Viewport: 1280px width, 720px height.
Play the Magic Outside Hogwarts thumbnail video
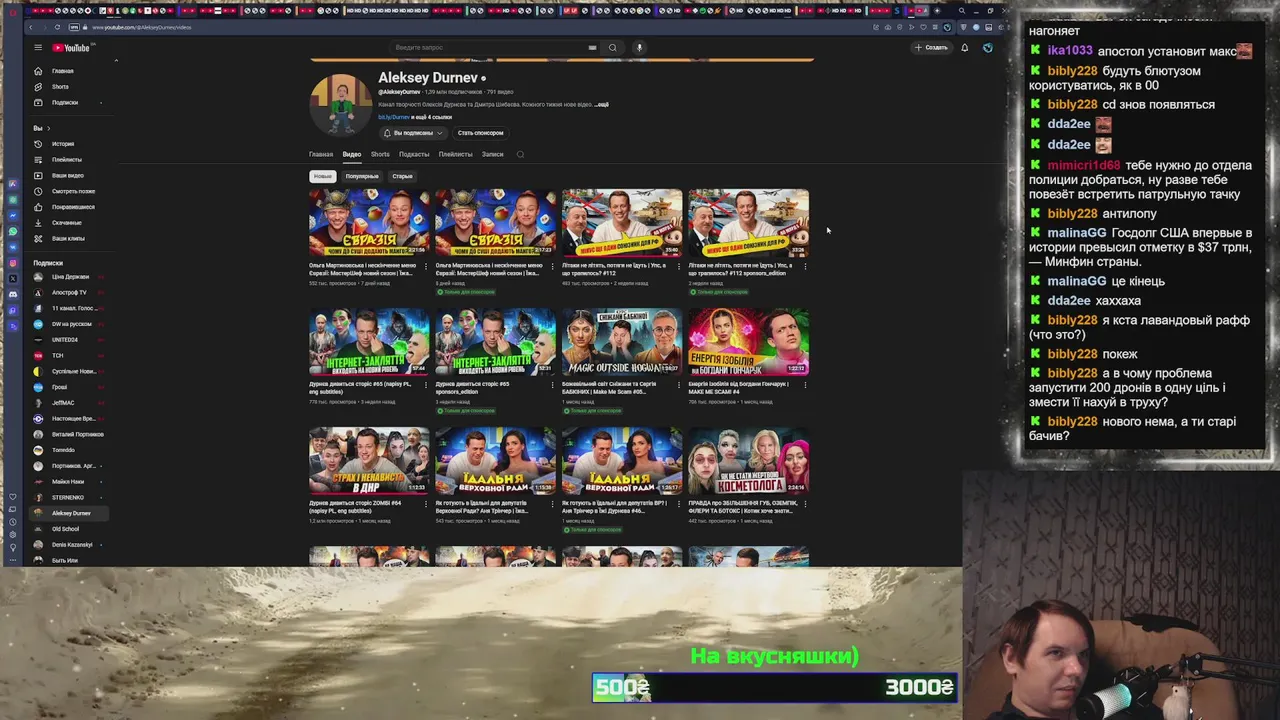click(622, 342)
